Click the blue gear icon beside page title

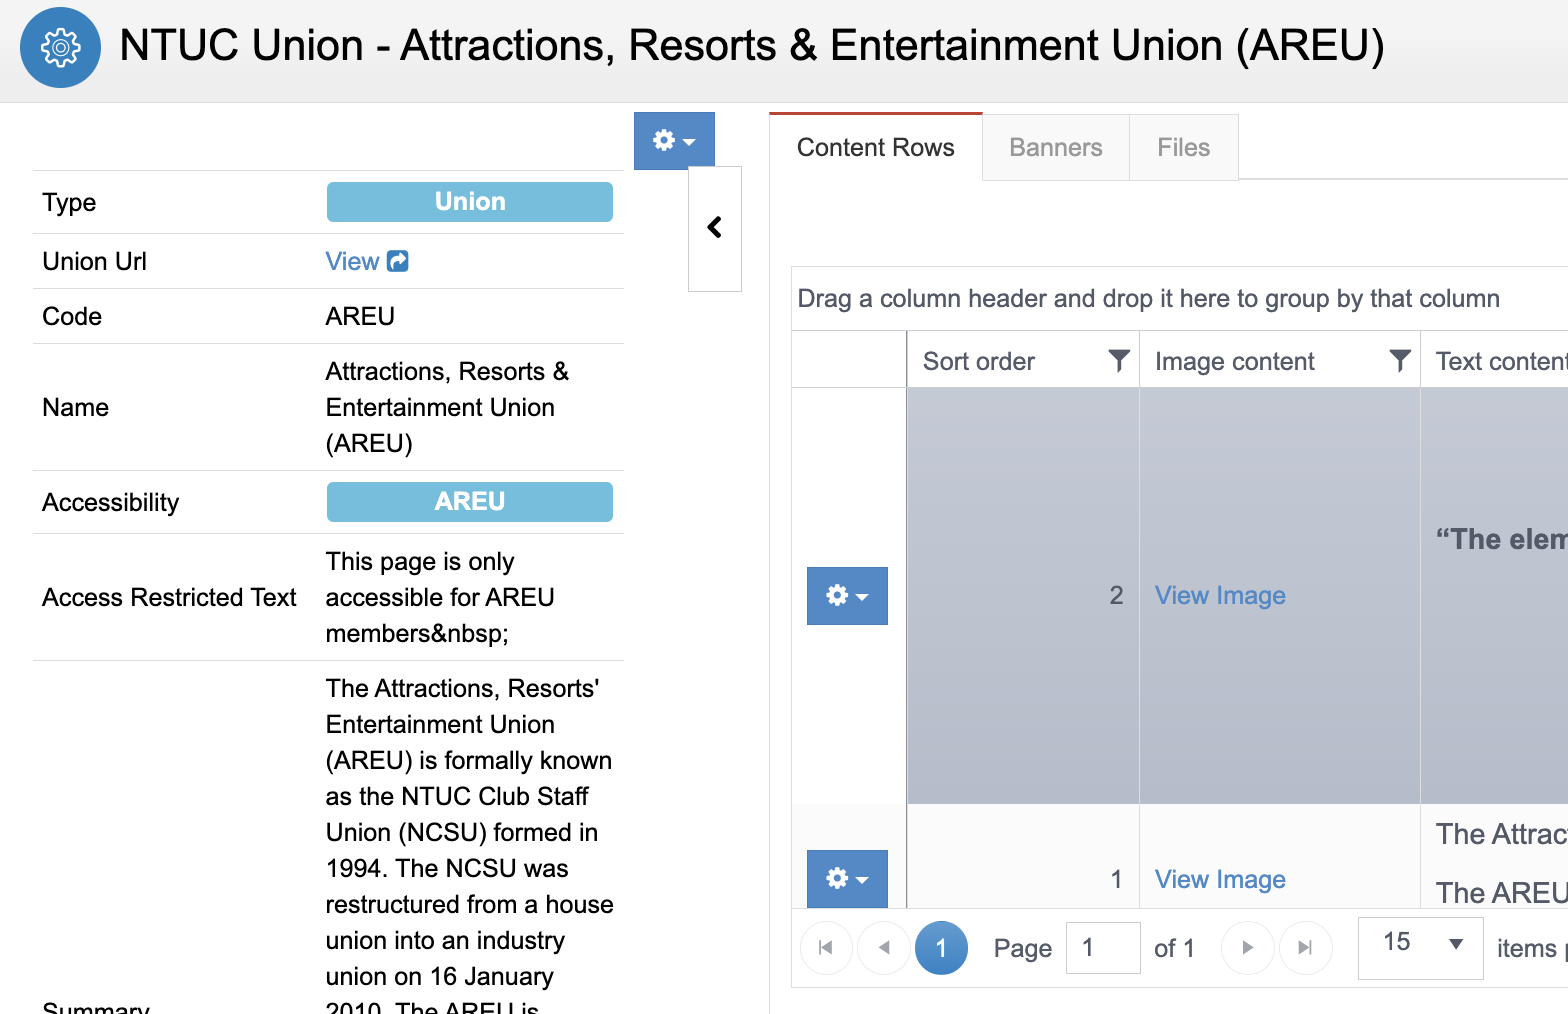[60, 47]
